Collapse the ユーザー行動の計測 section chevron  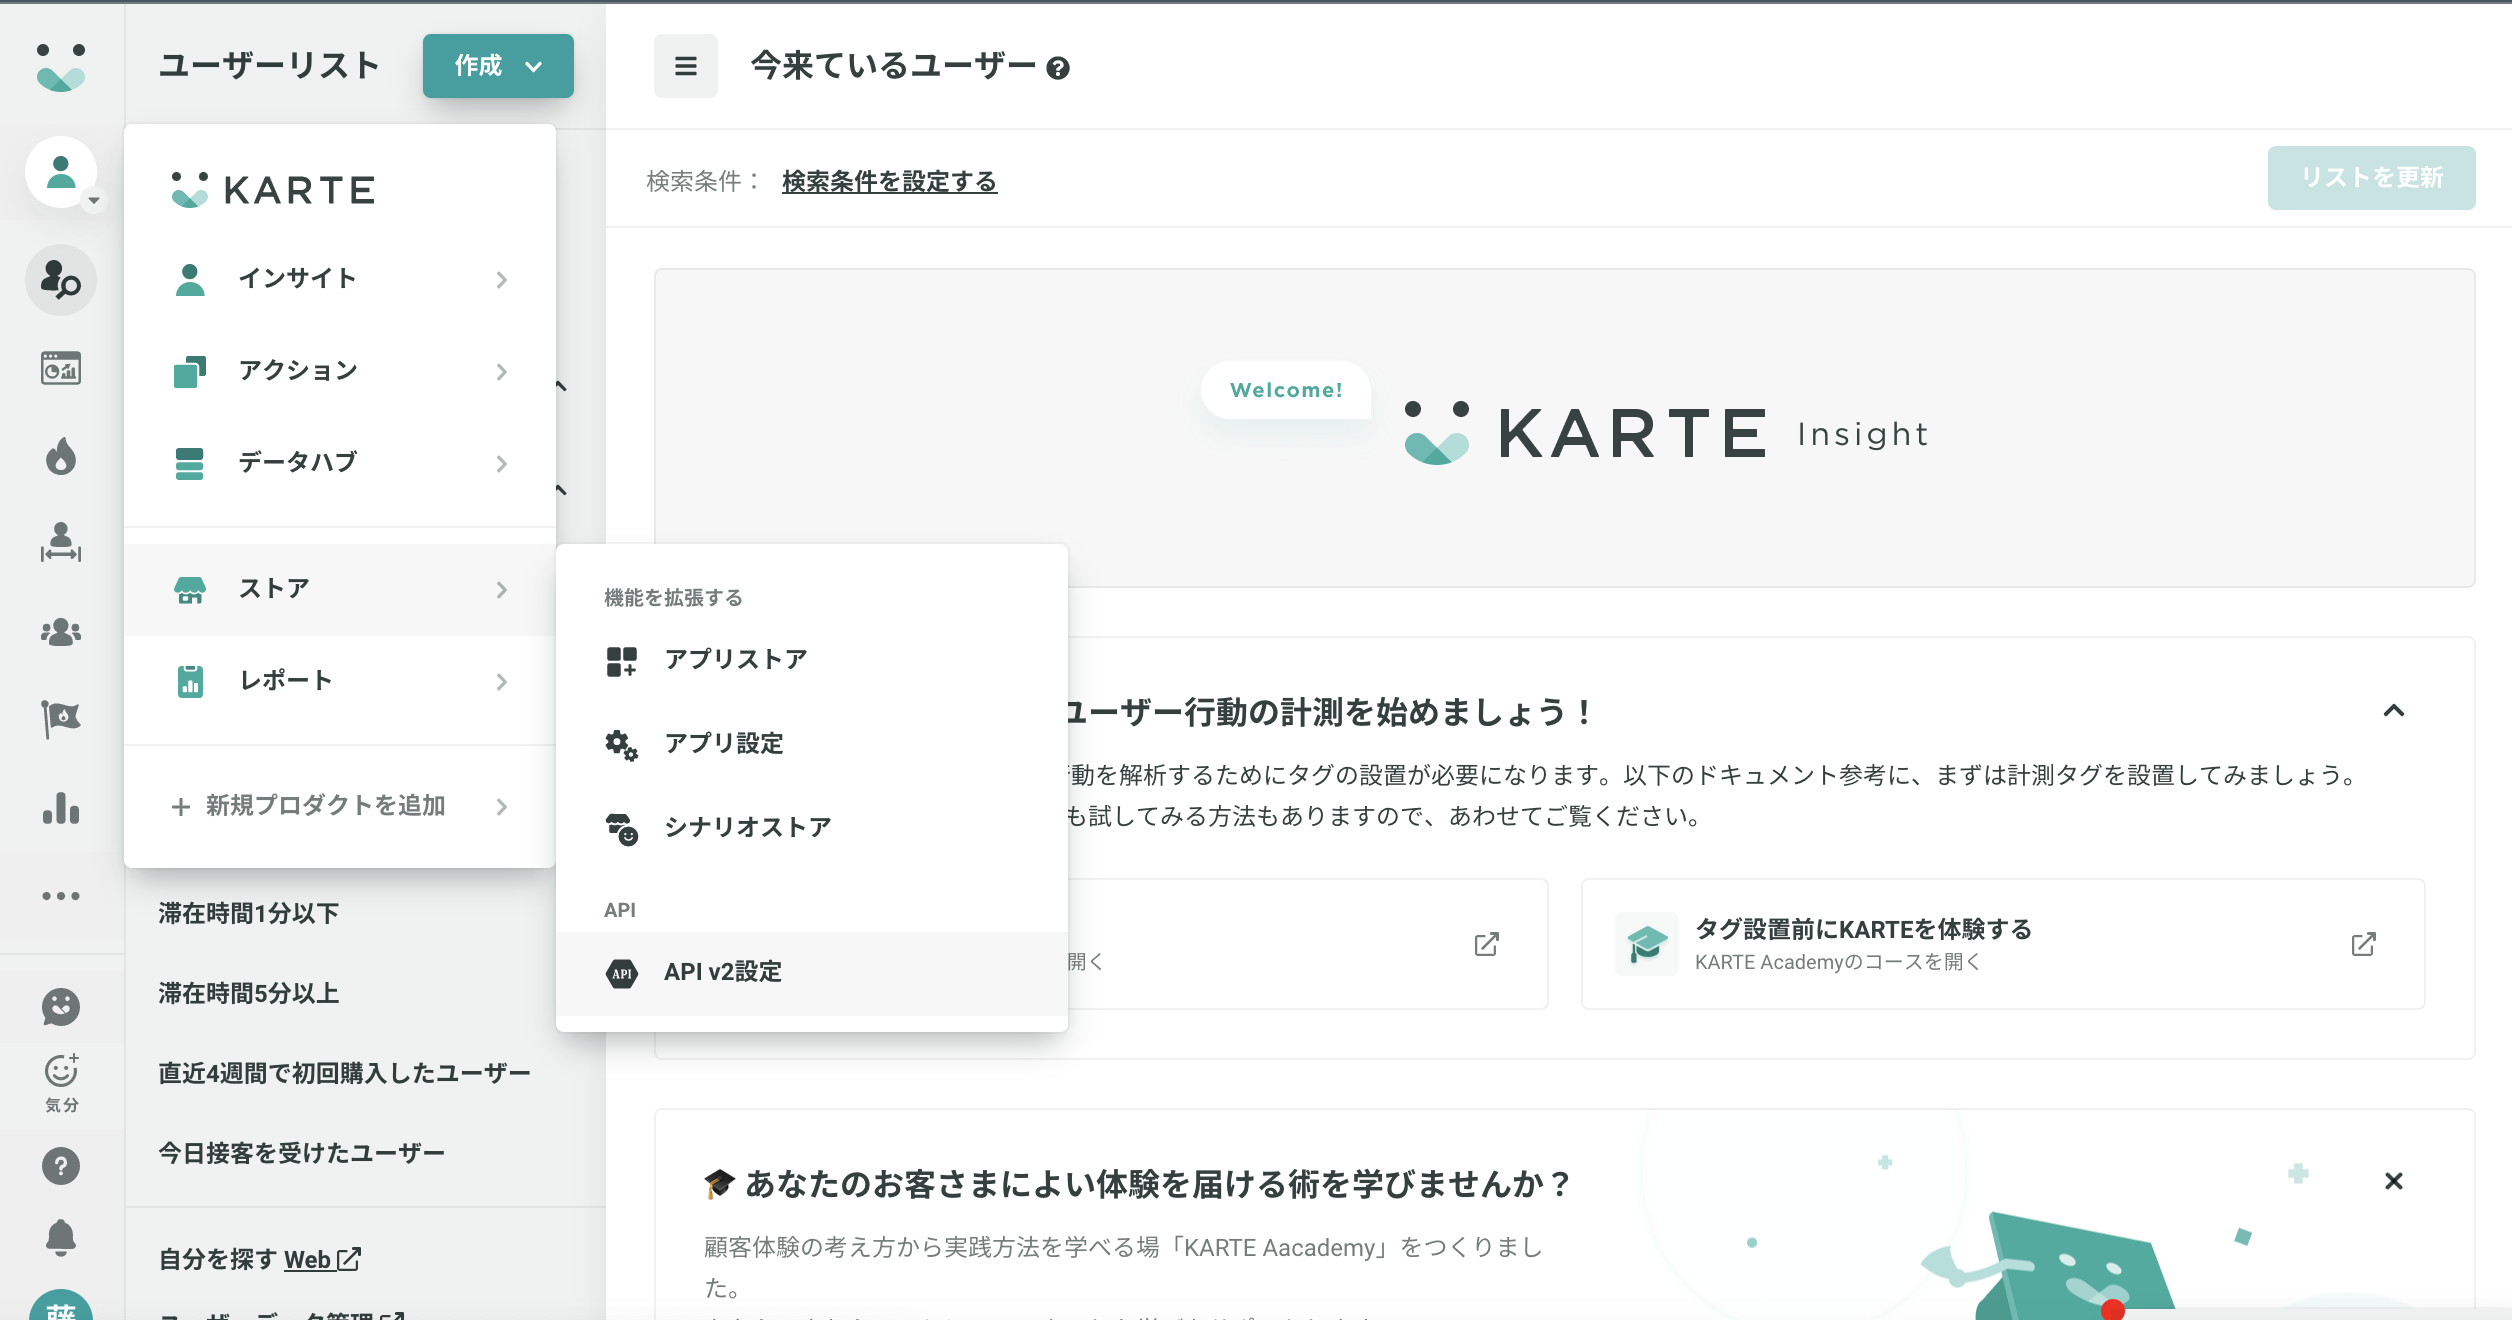click(2393, 711)
